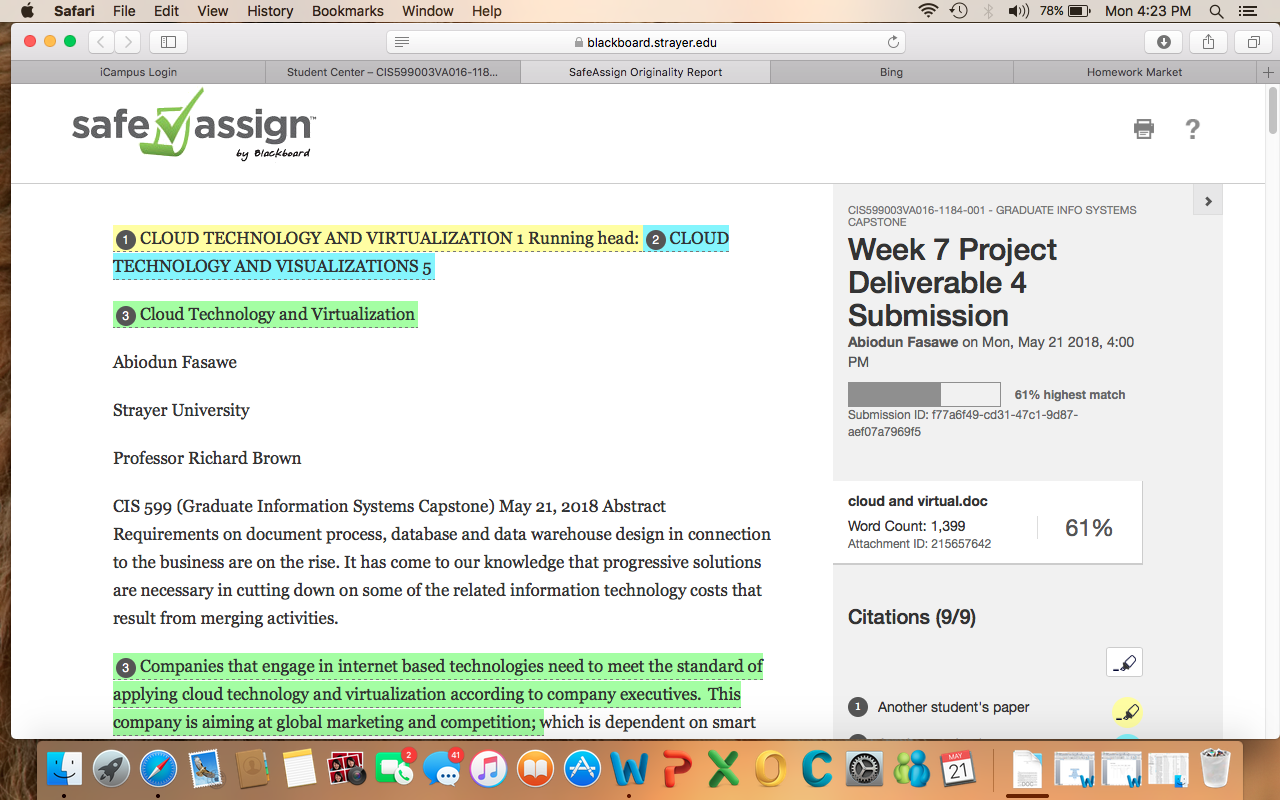Switch to the Homework Market tab

[x=1135, y=72]
